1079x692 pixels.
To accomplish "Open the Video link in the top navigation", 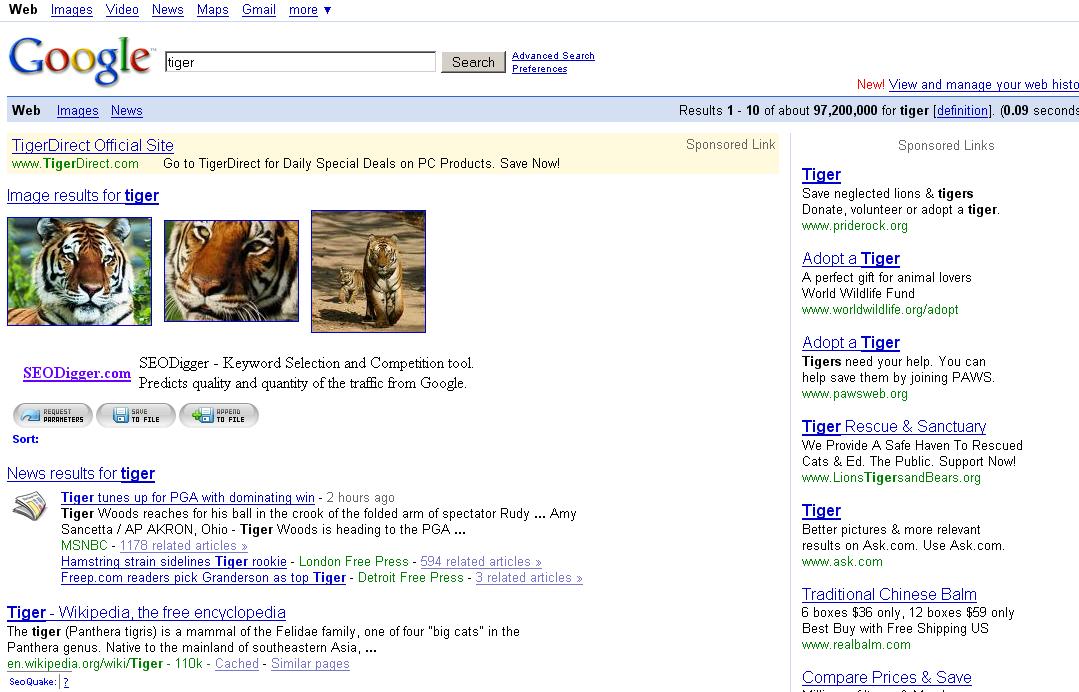I will point(122,10).
